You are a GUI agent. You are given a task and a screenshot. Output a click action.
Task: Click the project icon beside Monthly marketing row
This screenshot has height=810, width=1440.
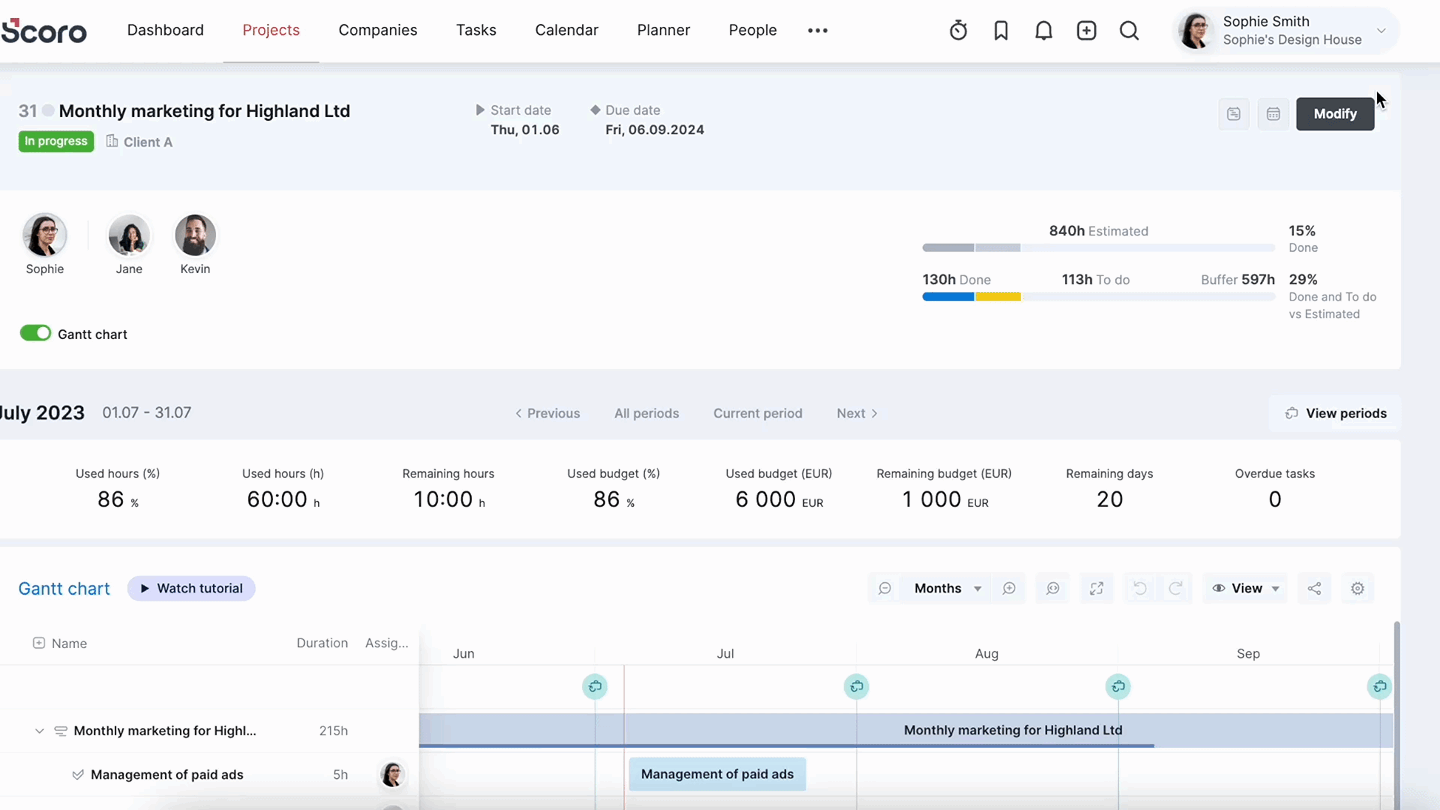click(60, 731)
